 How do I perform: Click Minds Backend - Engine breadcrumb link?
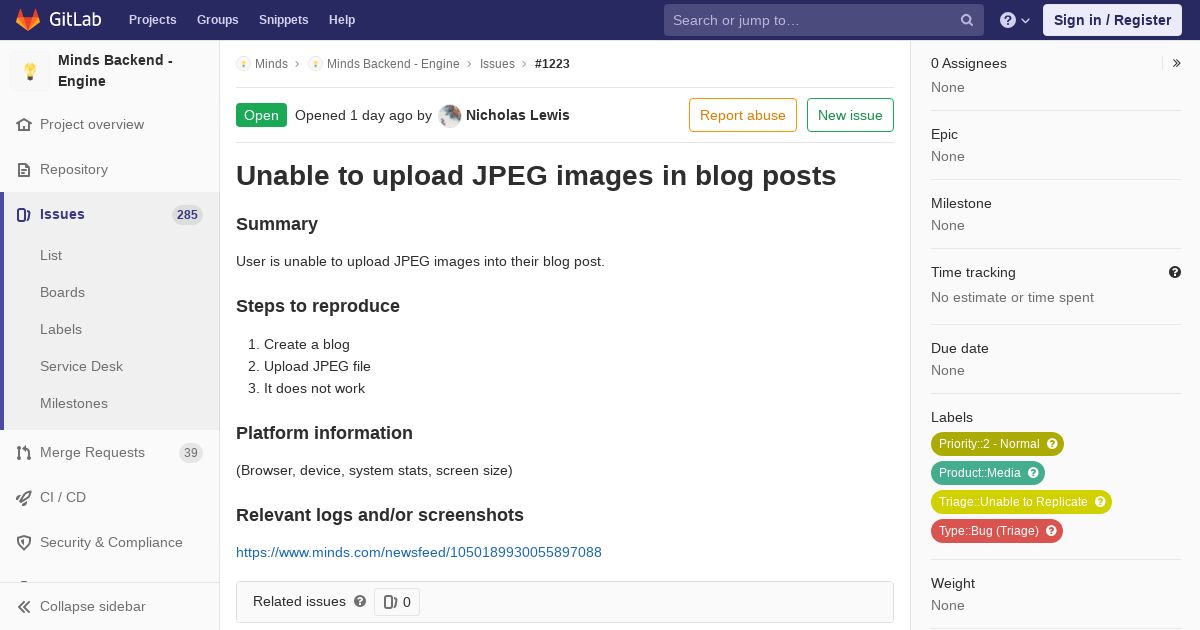click(393, 64)
